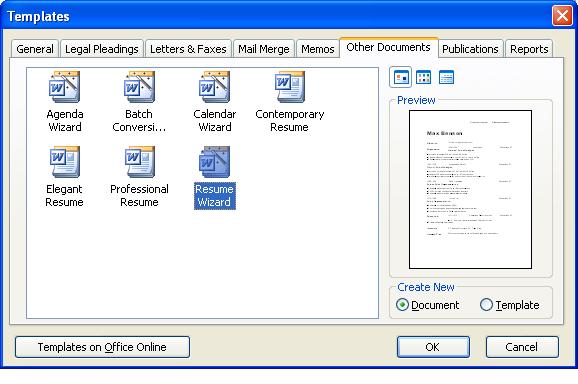Screen dimensions: 578x384
Task: Switch to Letters & Faxes tab
Action: click(188, 49)
